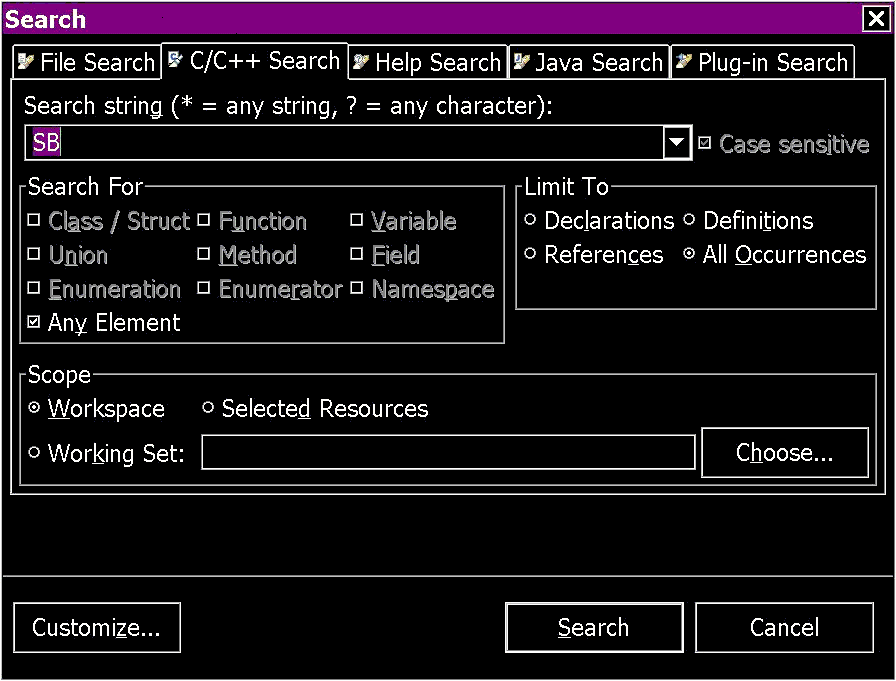This screenshot has height=681, width=896.
Task: Choose Workspace scope radio button
Action: click(x=34, y=407)
